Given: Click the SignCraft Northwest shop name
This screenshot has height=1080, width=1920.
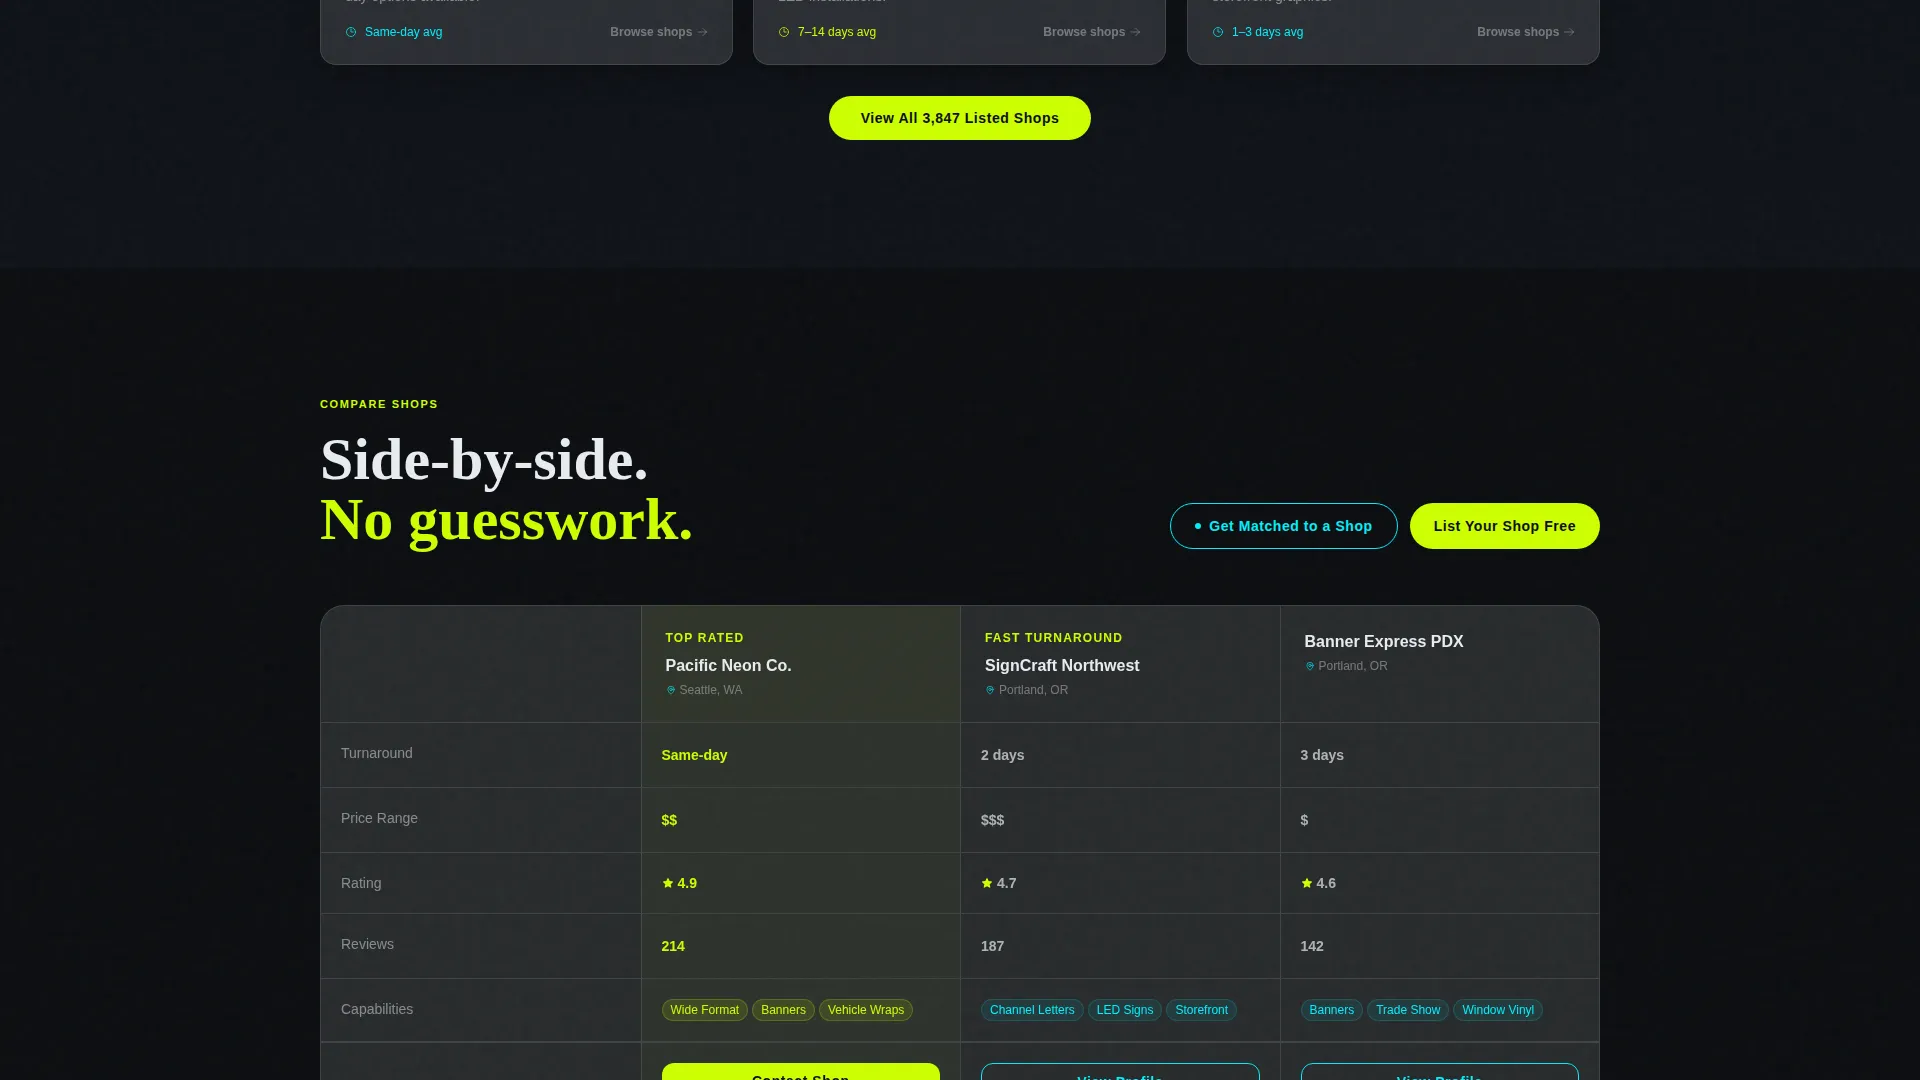Looking at the screenshot, I should coord(1062,666).
